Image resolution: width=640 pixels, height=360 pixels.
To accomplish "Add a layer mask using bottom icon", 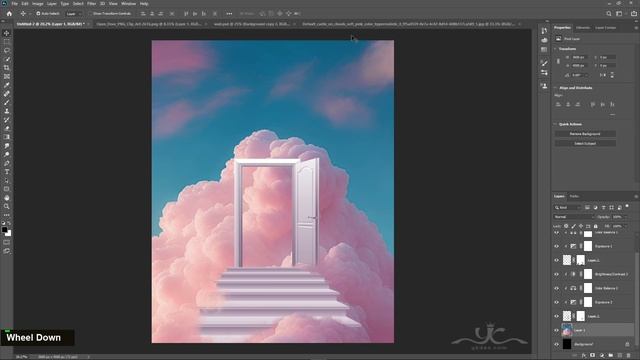I will click(593, 356).
